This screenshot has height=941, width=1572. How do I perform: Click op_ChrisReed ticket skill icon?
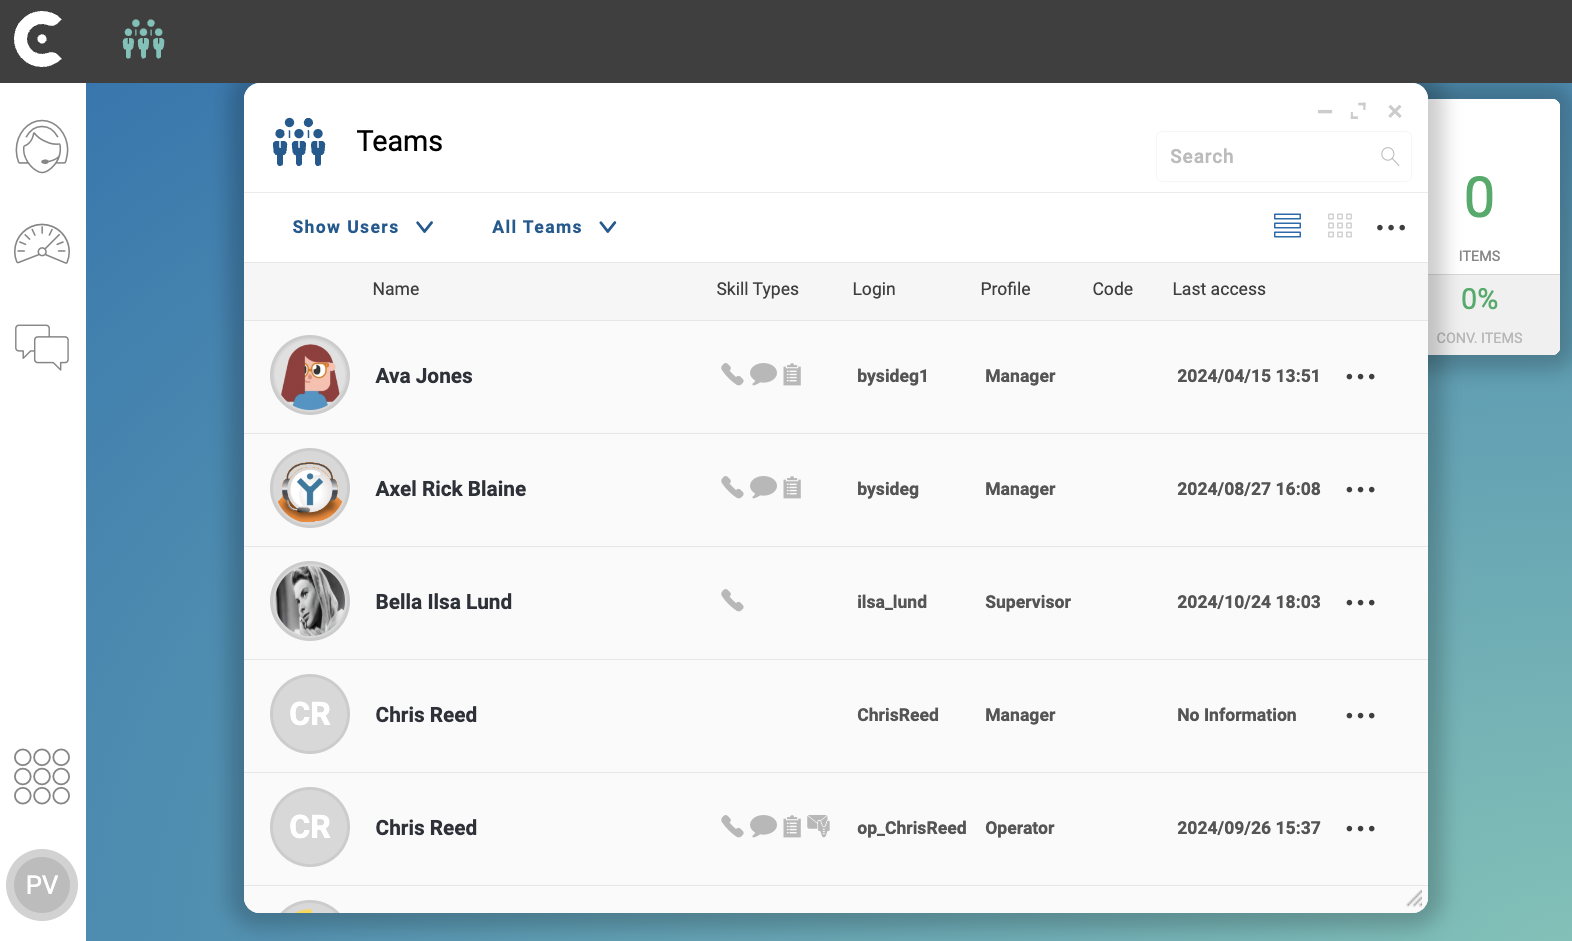point(792,827)
